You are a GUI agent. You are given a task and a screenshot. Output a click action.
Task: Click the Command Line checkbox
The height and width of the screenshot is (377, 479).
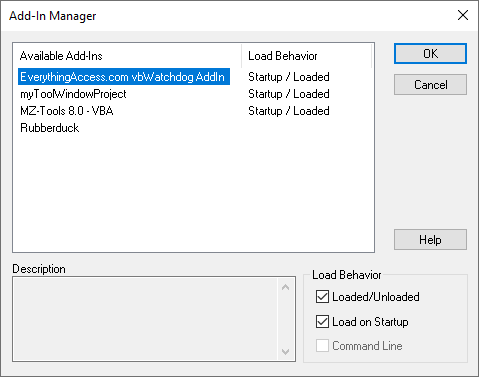point(322,346)
